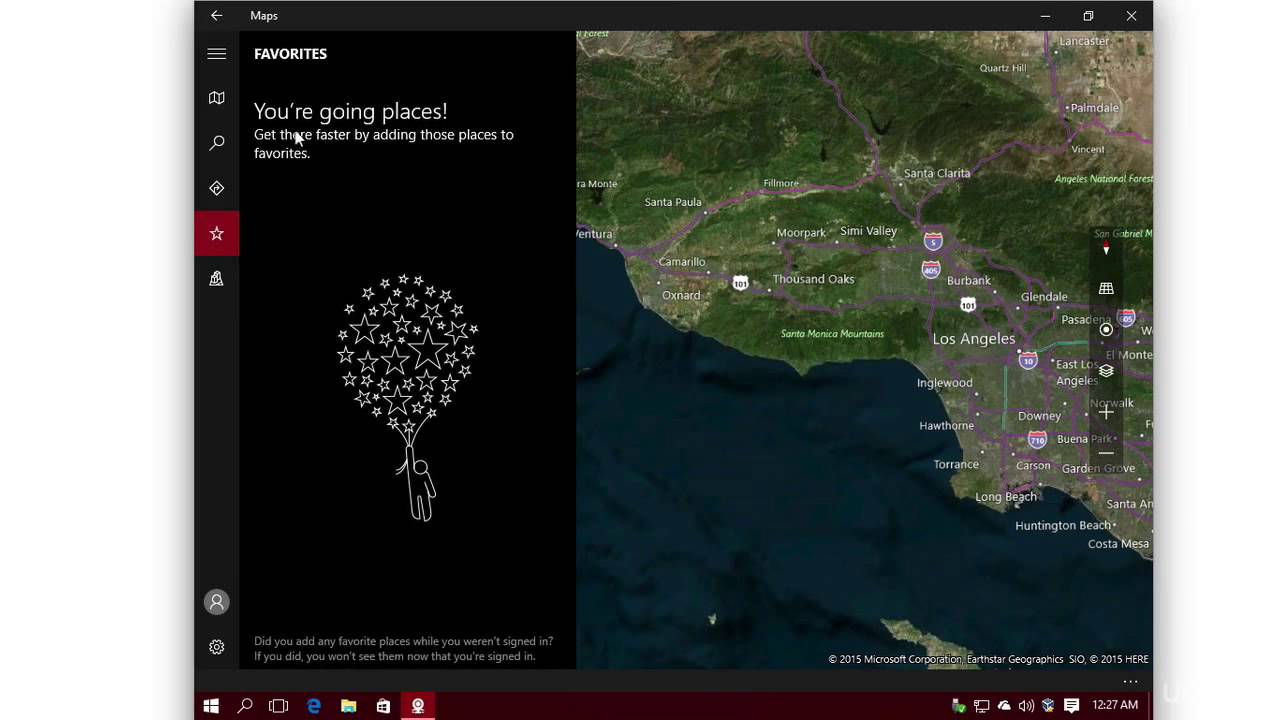Click the Palmdale map label

click(1093, 108)
